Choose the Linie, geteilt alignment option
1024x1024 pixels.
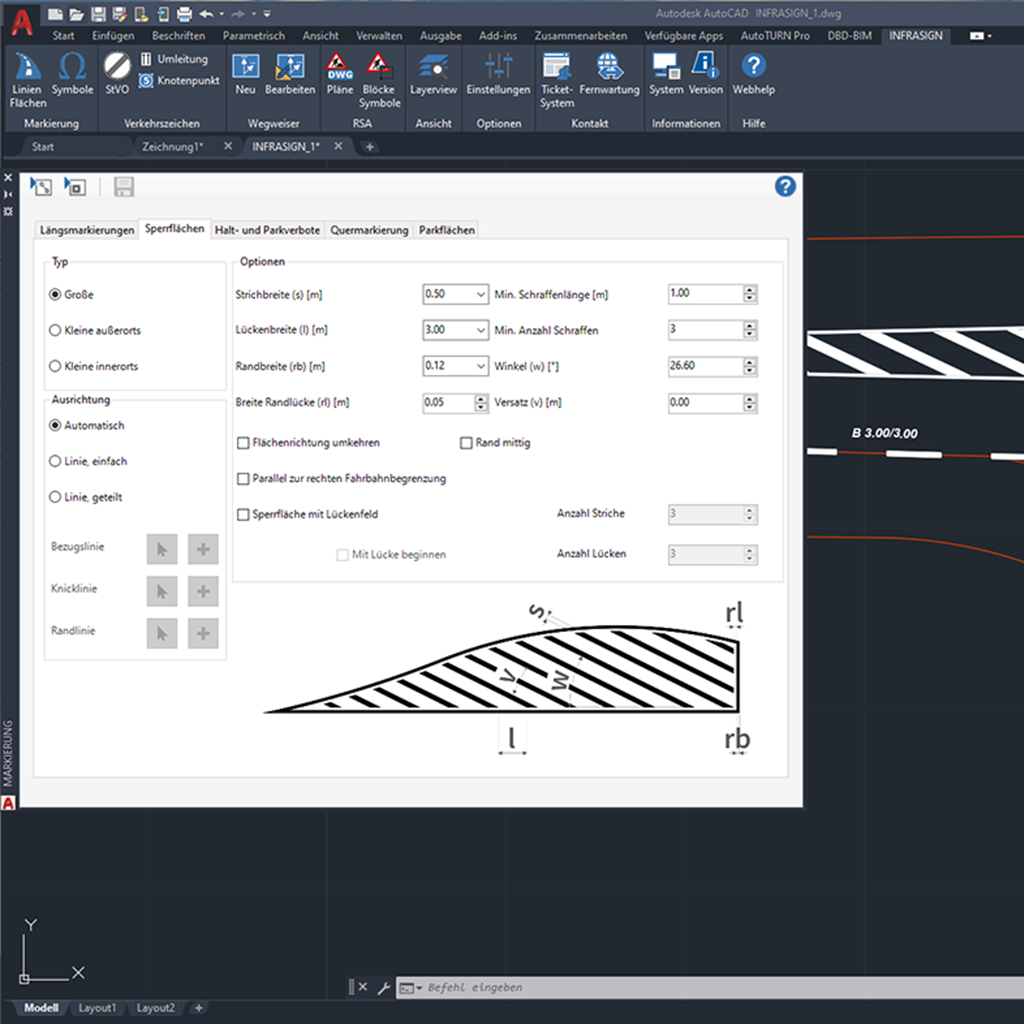55,497
